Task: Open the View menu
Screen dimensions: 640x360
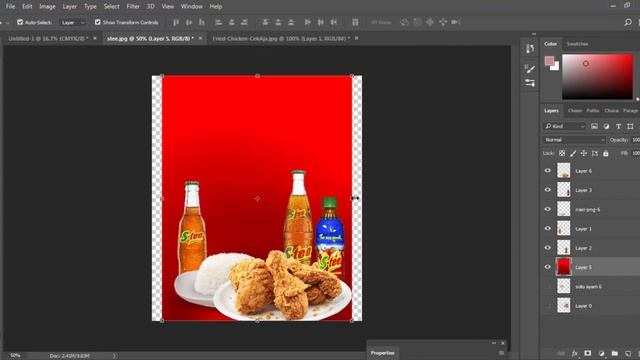Action: [167, 7]
